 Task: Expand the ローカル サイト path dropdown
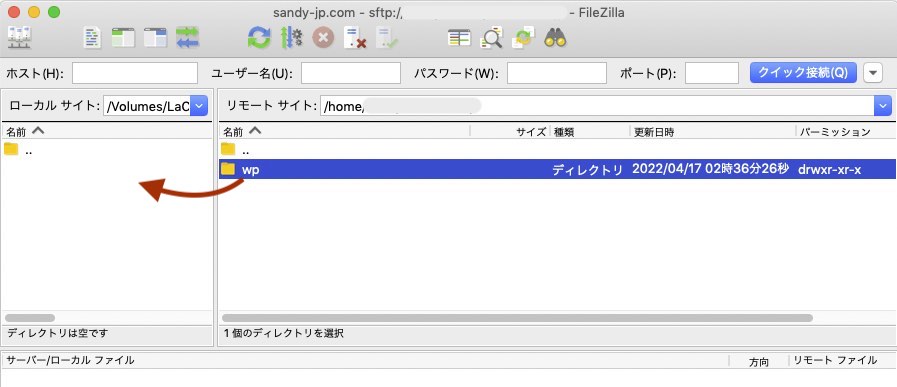click(x=199, y=106)
